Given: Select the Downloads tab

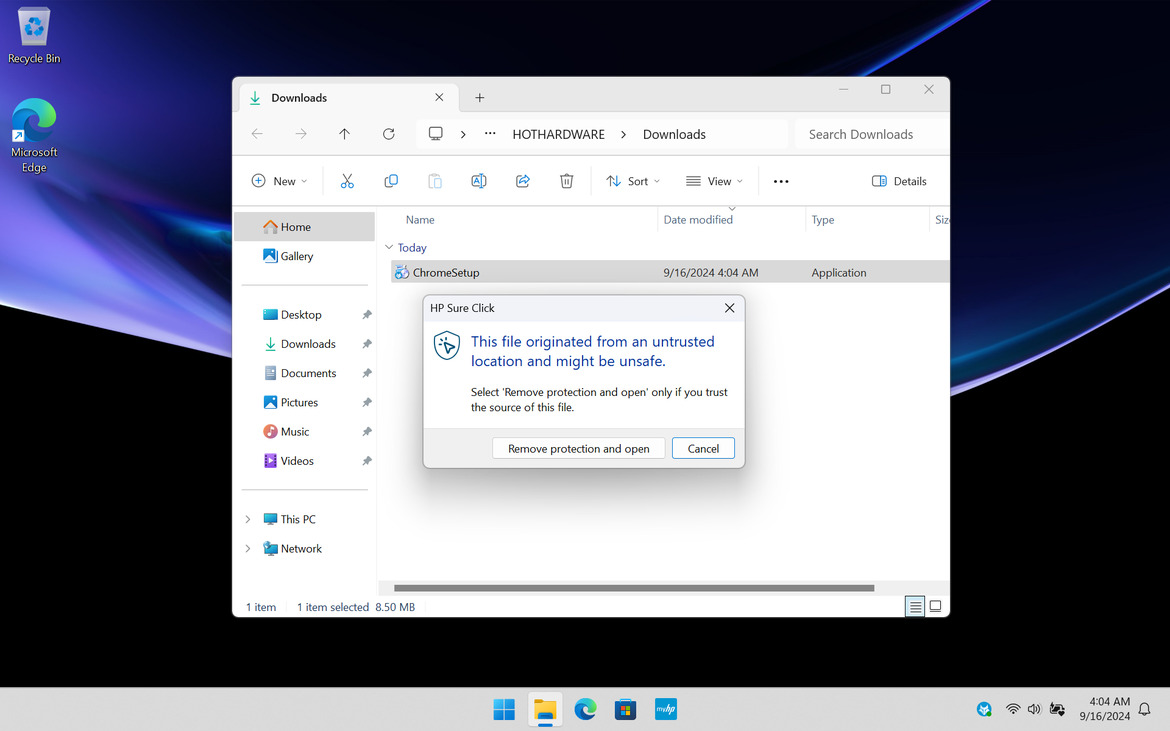Looking at the screenshot, I should (x=349, y=98).
